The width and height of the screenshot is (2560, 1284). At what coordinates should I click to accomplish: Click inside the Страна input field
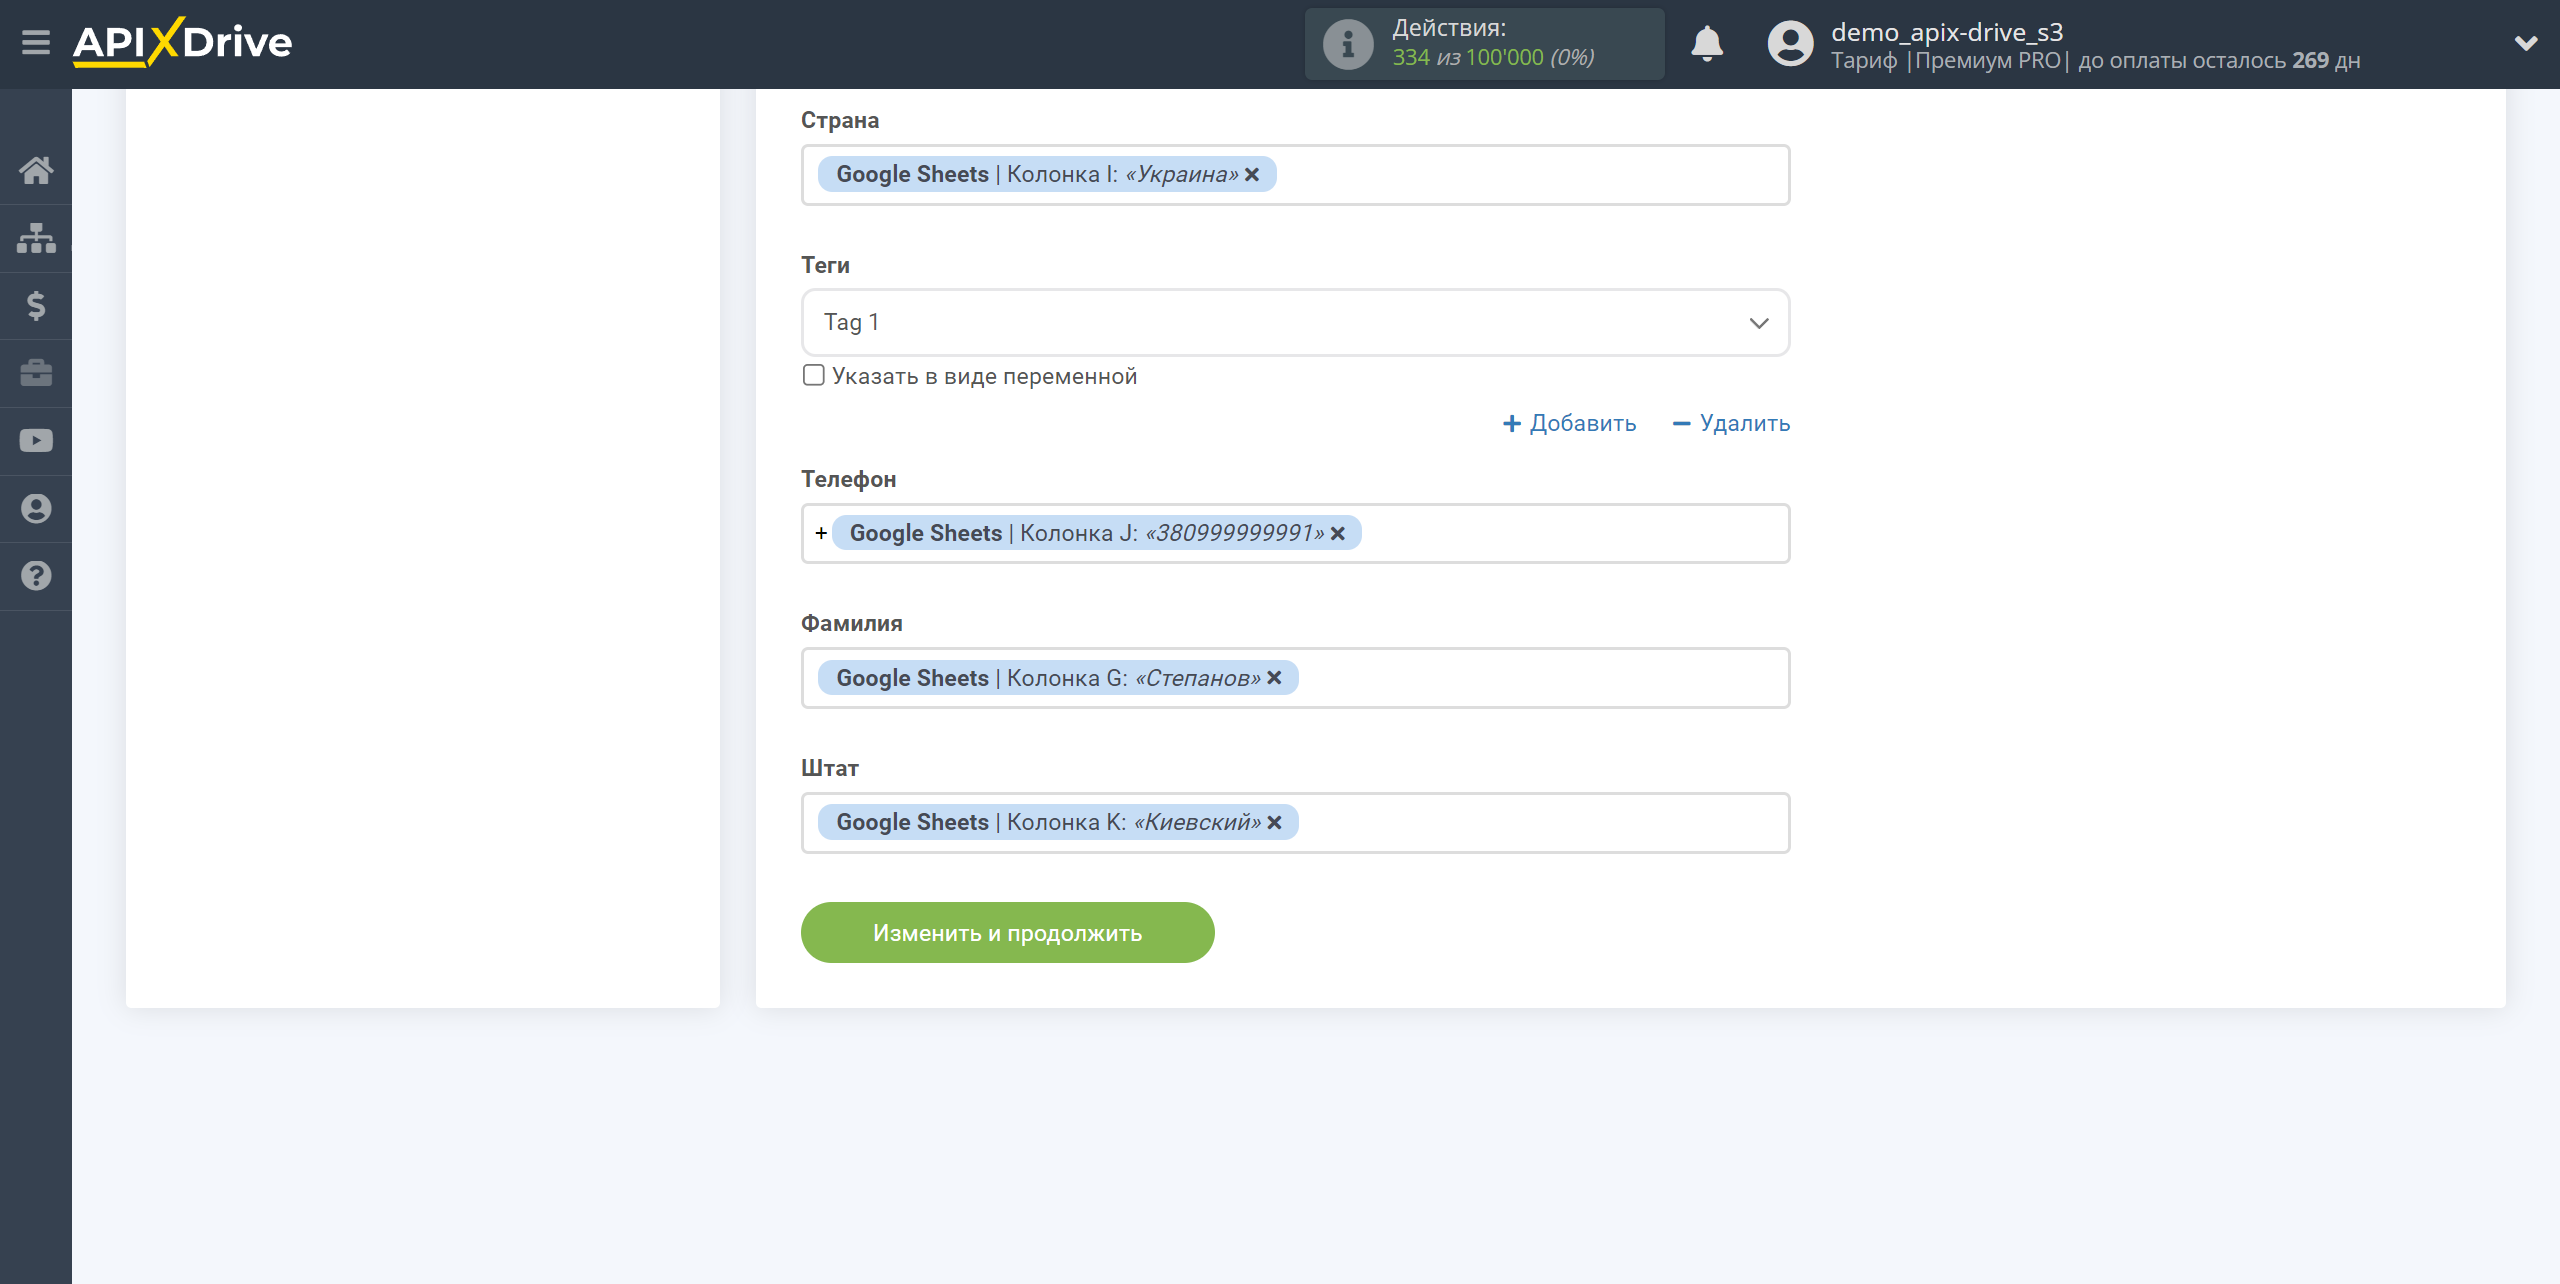pos(1295,175)
